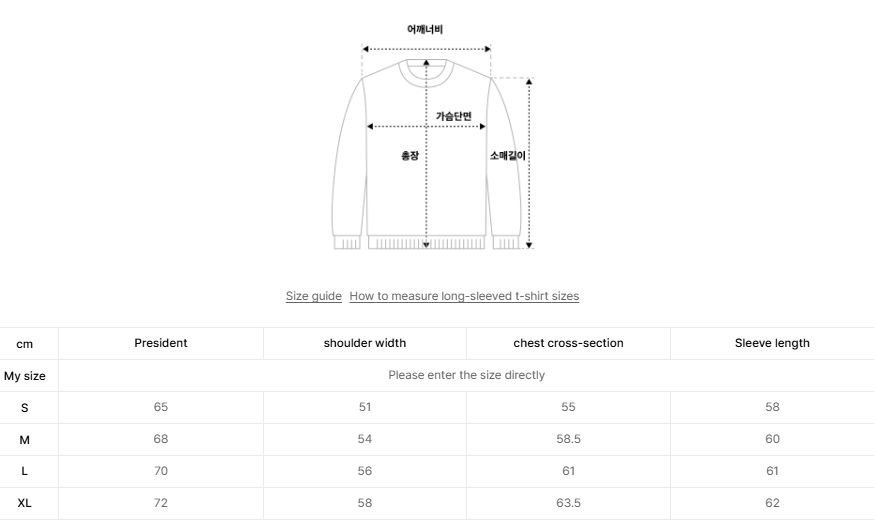The height and width of the screenshot is (529, 879).
Task: Click the 총장 label on the diagram
Action: coord(410,156)
